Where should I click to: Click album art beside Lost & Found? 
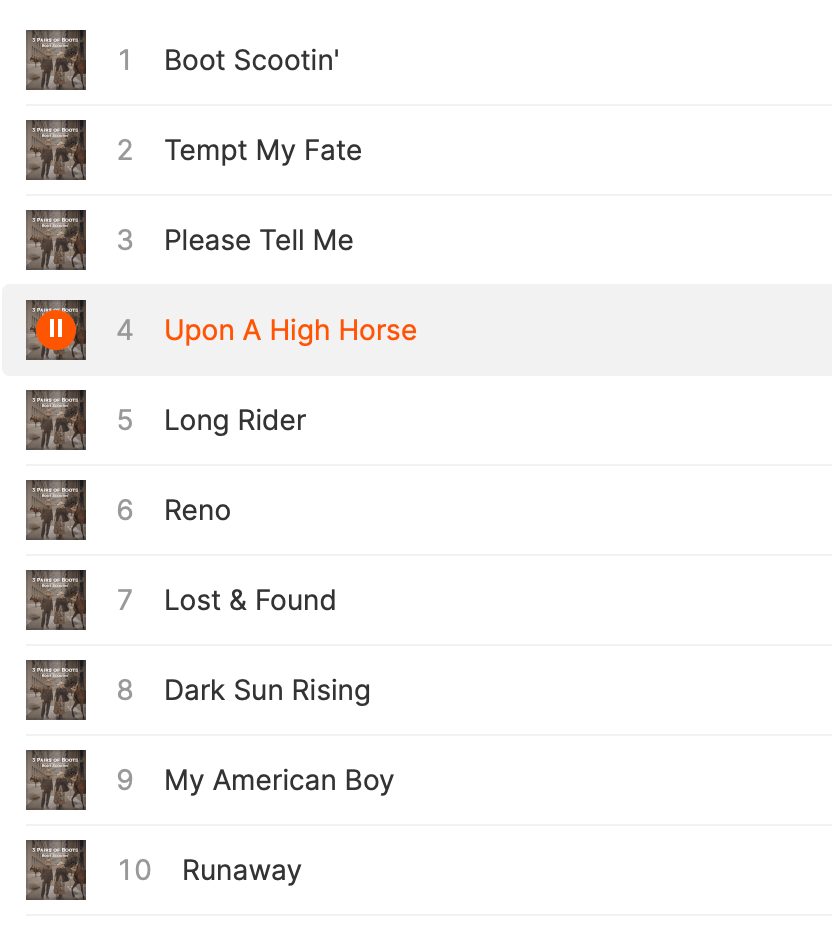click(x=56, y=600)
